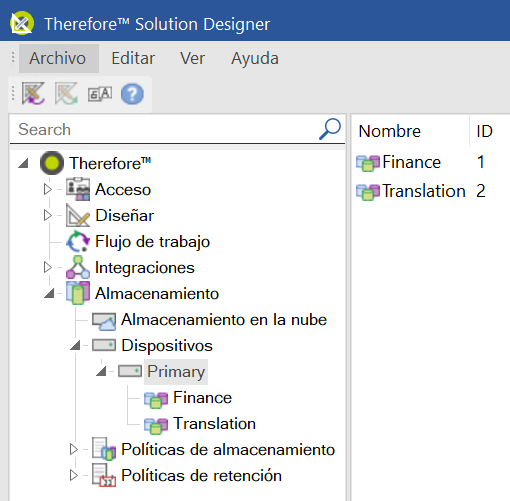Expand the Políticas de retención node

click(74, 475)
